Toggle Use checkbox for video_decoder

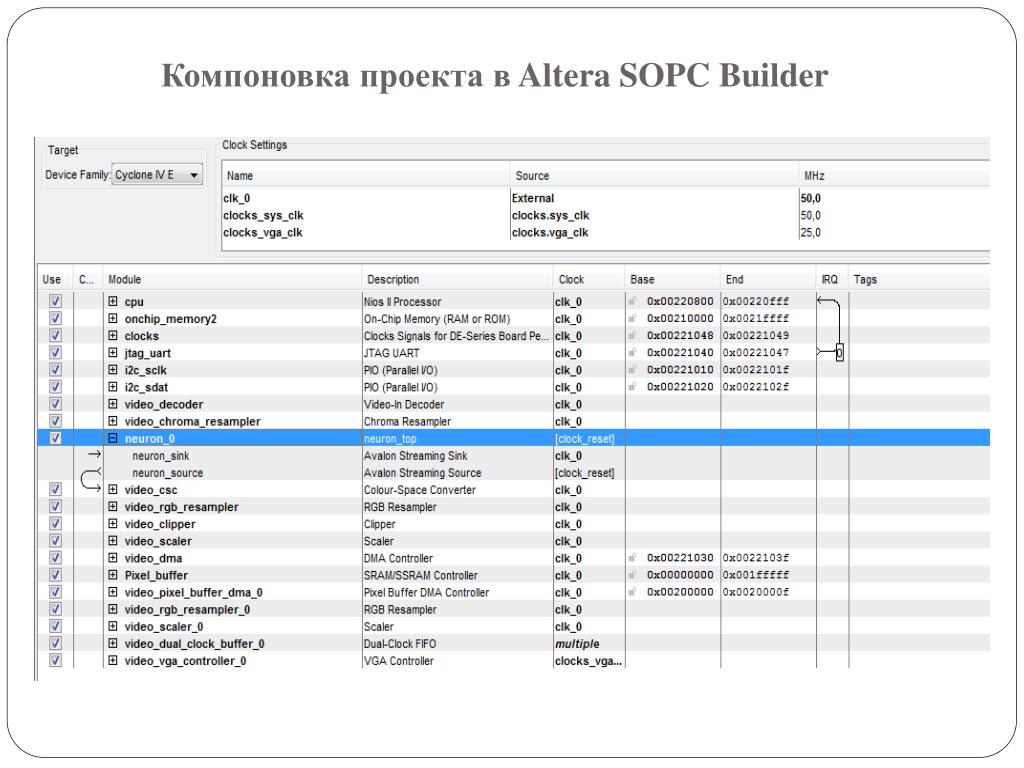[56, 404]
